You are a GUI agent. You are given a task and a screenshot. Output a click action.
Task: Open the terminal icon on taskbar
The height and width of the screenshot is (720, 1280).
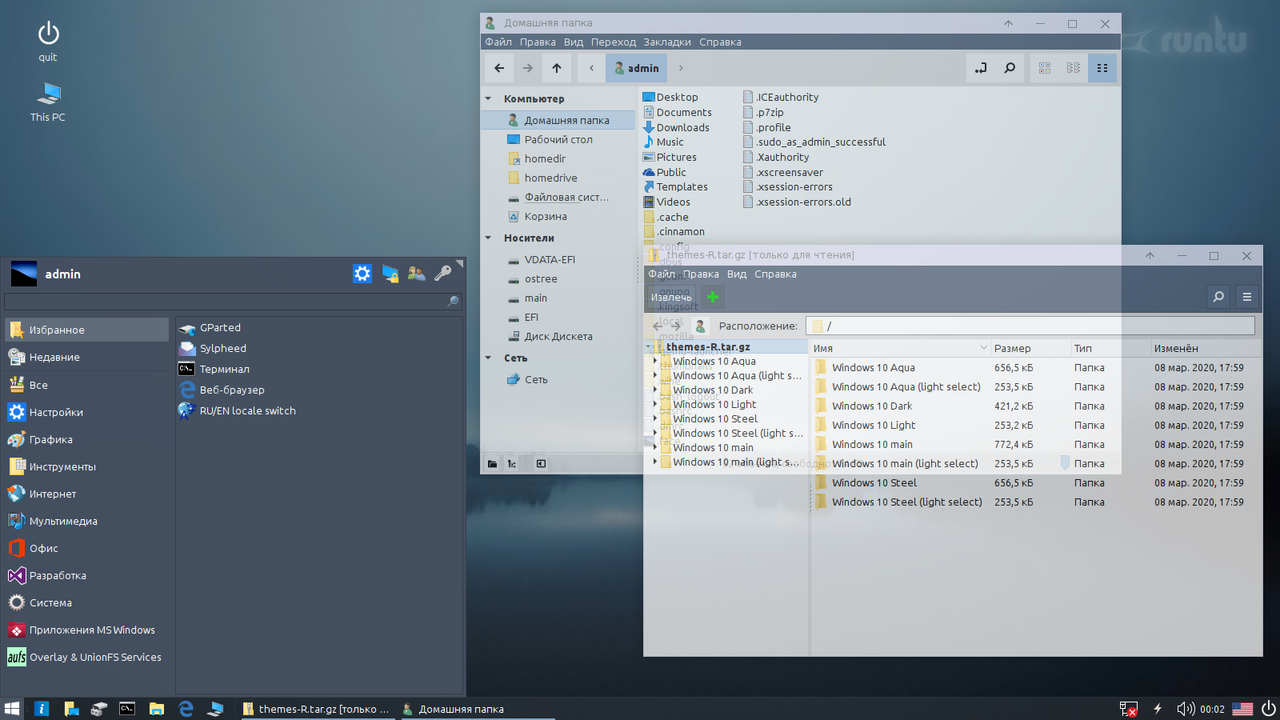(127, 709)
